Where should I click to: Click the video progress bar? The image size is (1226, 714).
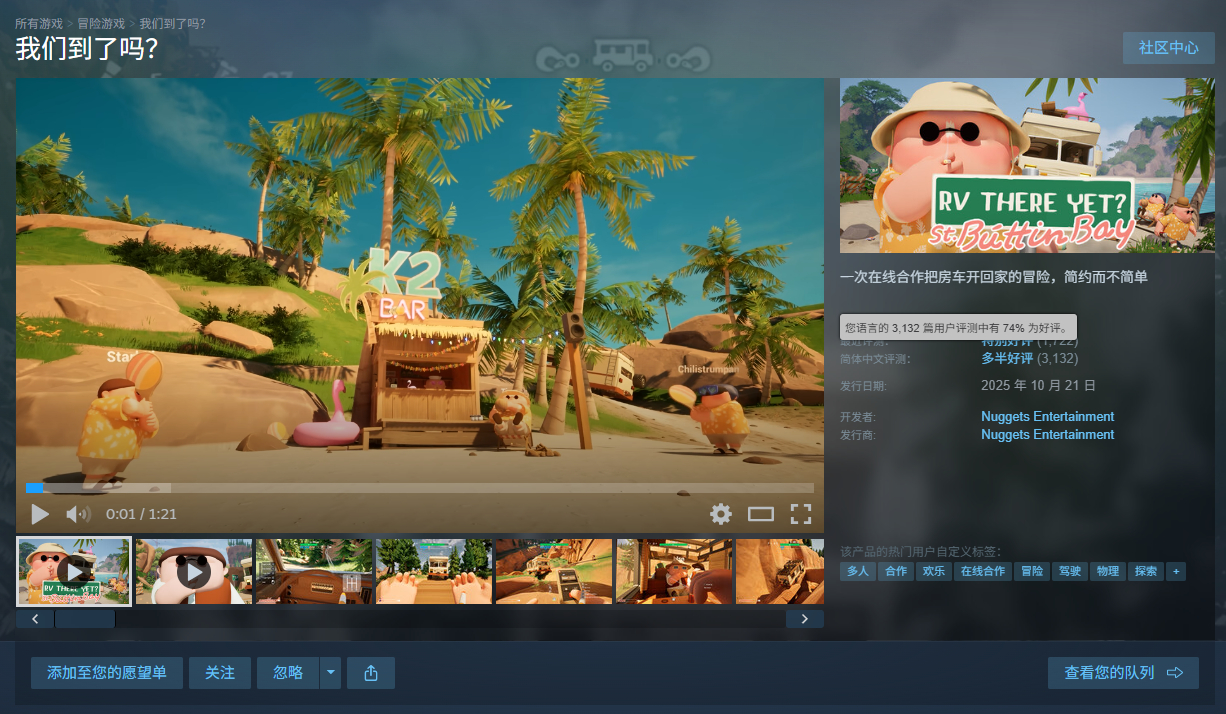click(x=420, y=488)
